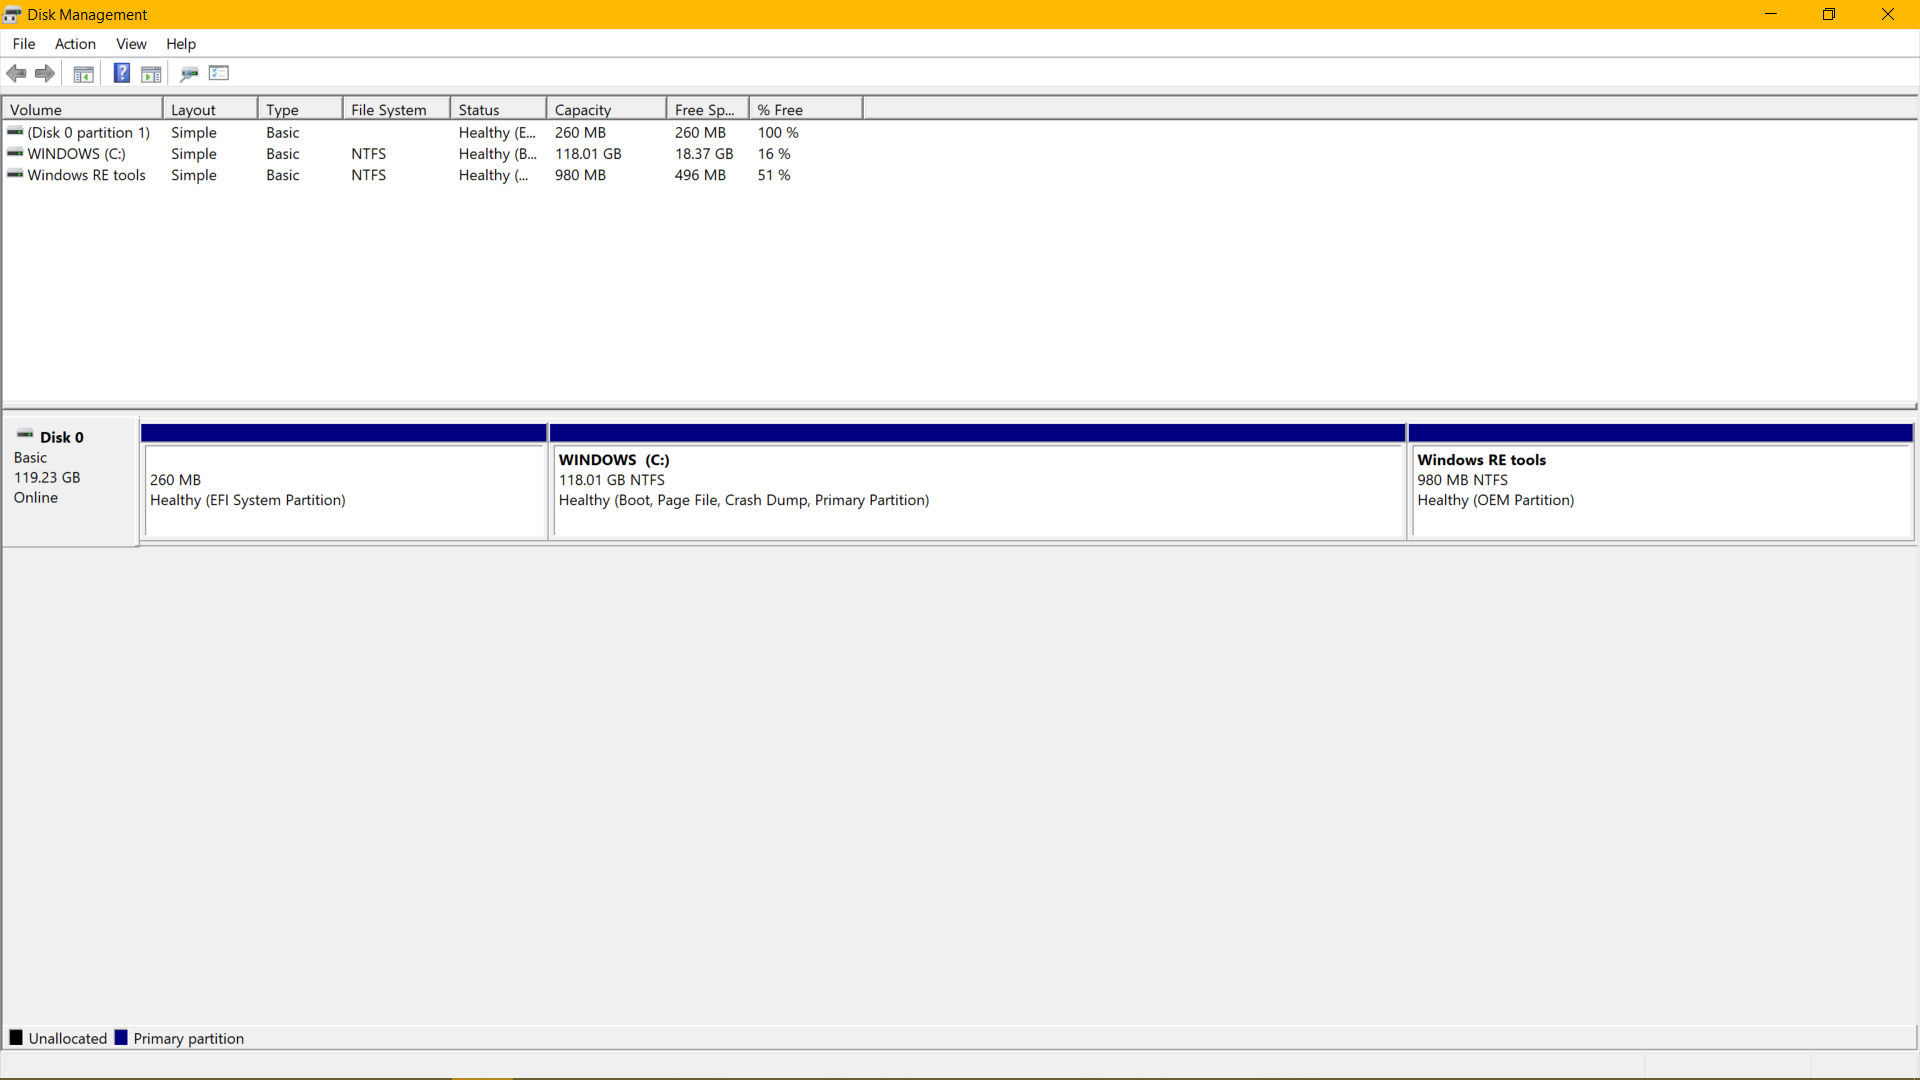Image resolution: width=1920 pixels, height=1080 pixels.
Task: Select the Windows RE tools volume row
Action: click(87, 175)
